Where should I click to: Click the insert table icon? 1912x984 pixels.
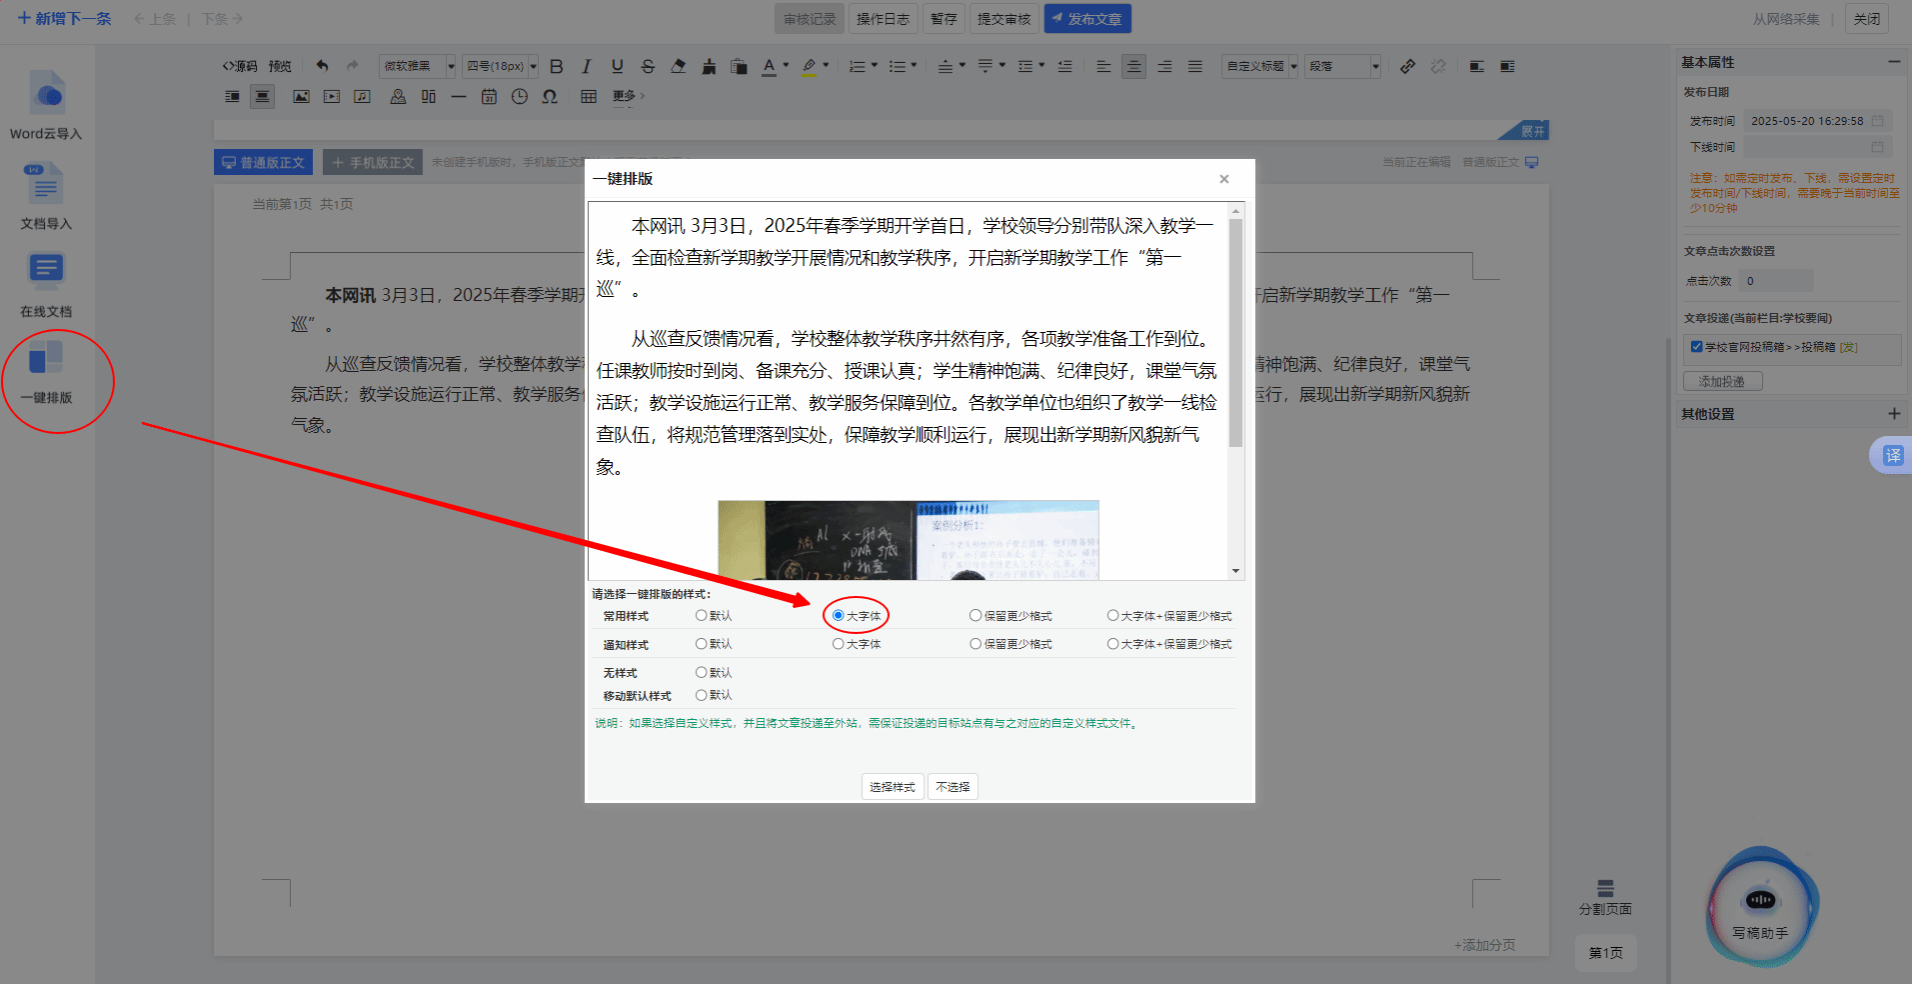click(x=588, y=97)
